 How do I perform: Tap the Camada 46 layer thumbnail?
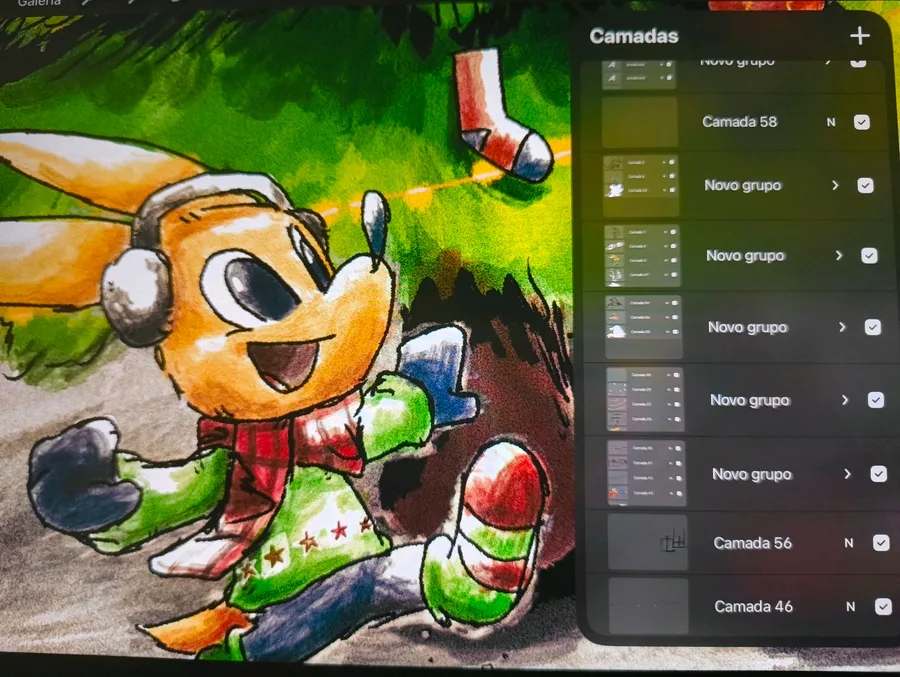coord(649,606)
